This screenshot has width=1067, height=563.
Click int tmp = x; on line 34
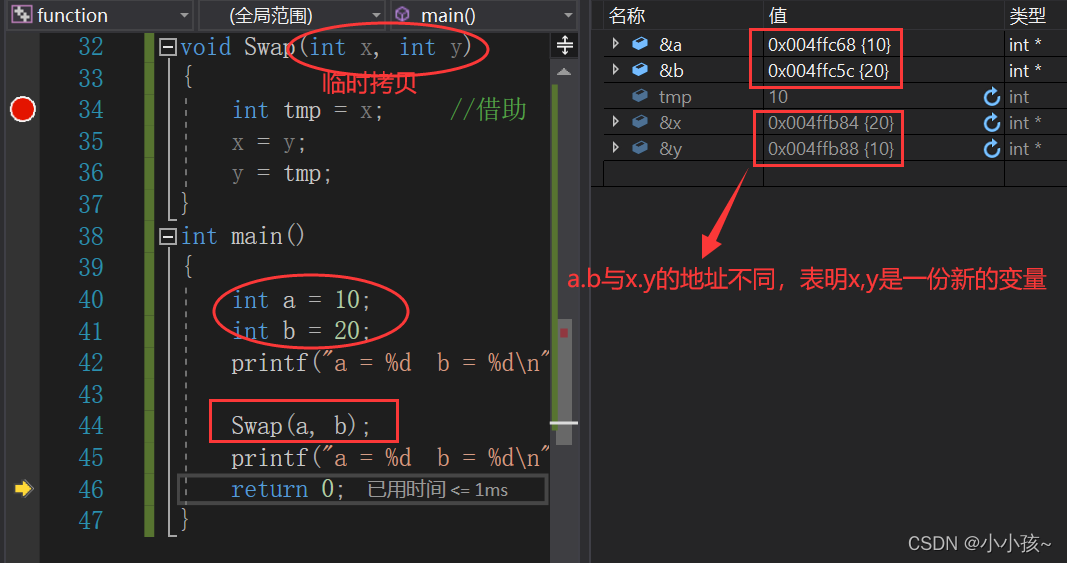pos(308,110)
